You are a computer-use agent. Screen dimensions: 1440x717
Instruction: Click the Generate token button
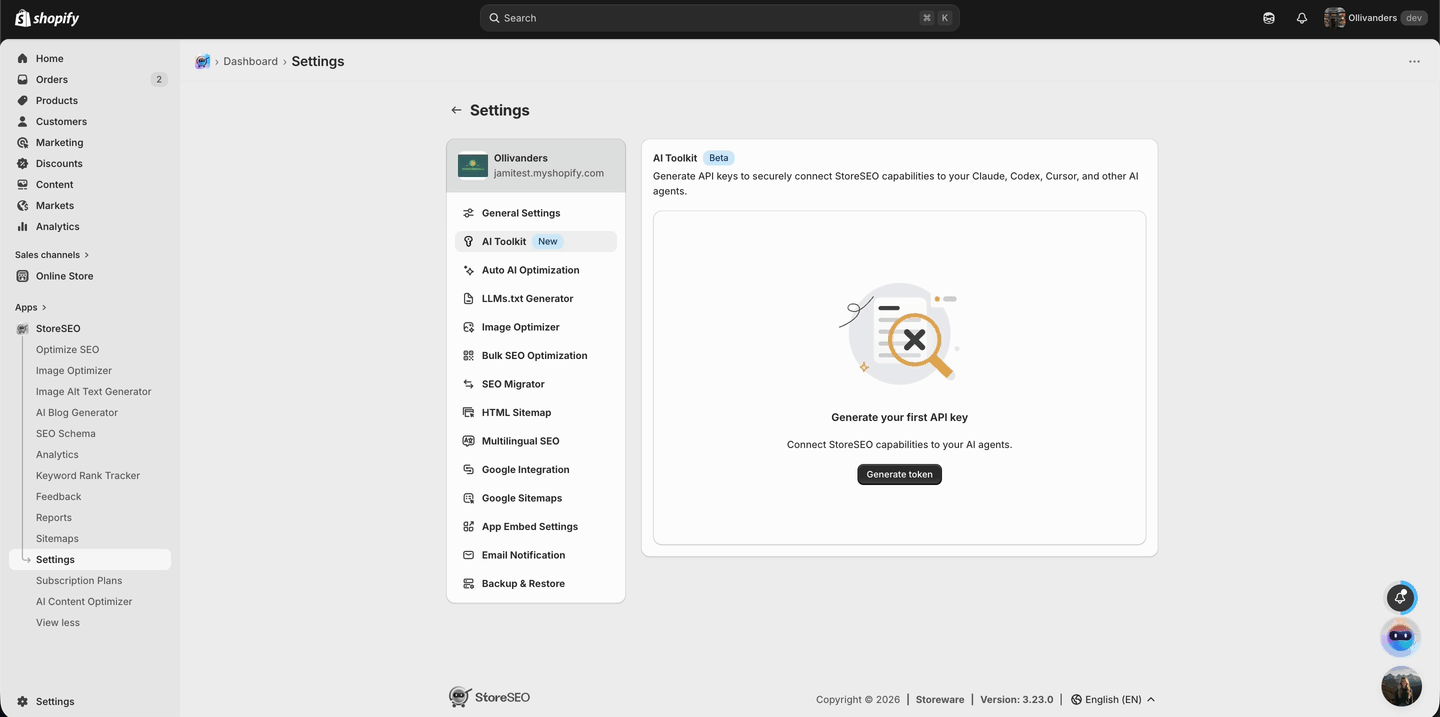899,474
